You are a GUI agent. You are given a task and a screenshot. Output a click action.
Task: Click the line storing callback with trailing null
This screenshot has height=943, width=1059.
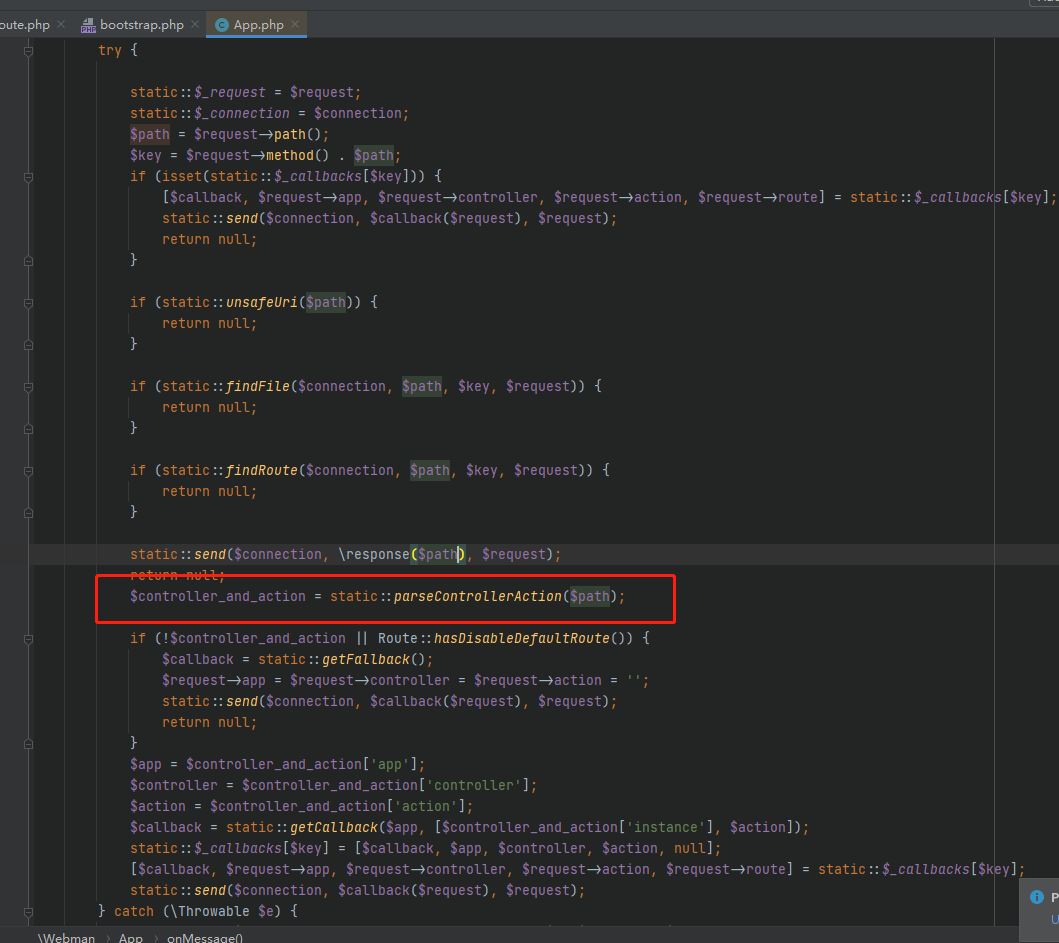[x=425, y=848]
